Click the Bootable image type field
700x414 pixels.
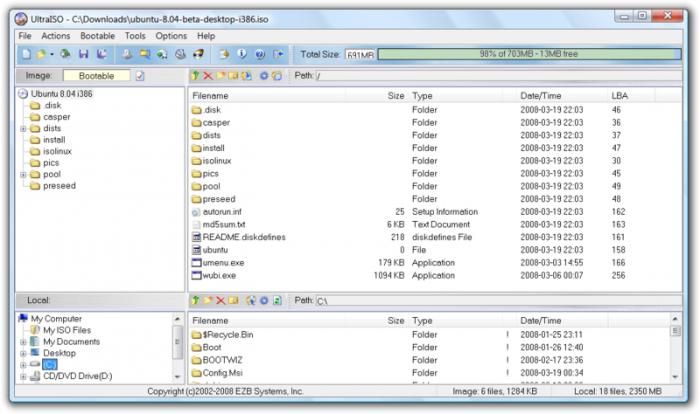point(96,76)
